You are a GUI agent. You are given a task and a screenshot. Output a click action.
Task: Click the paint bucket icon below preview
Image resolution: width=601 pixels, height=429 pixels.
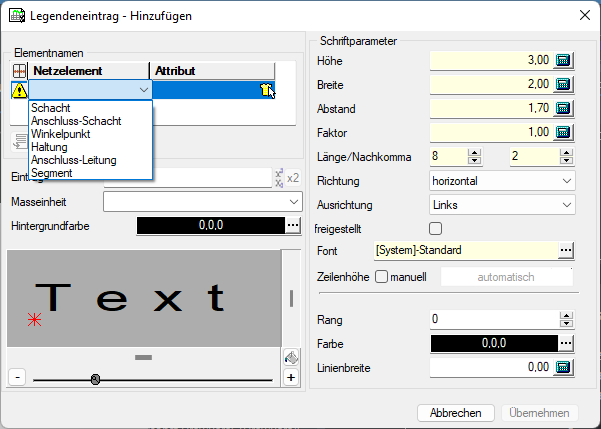coord(290,357)
